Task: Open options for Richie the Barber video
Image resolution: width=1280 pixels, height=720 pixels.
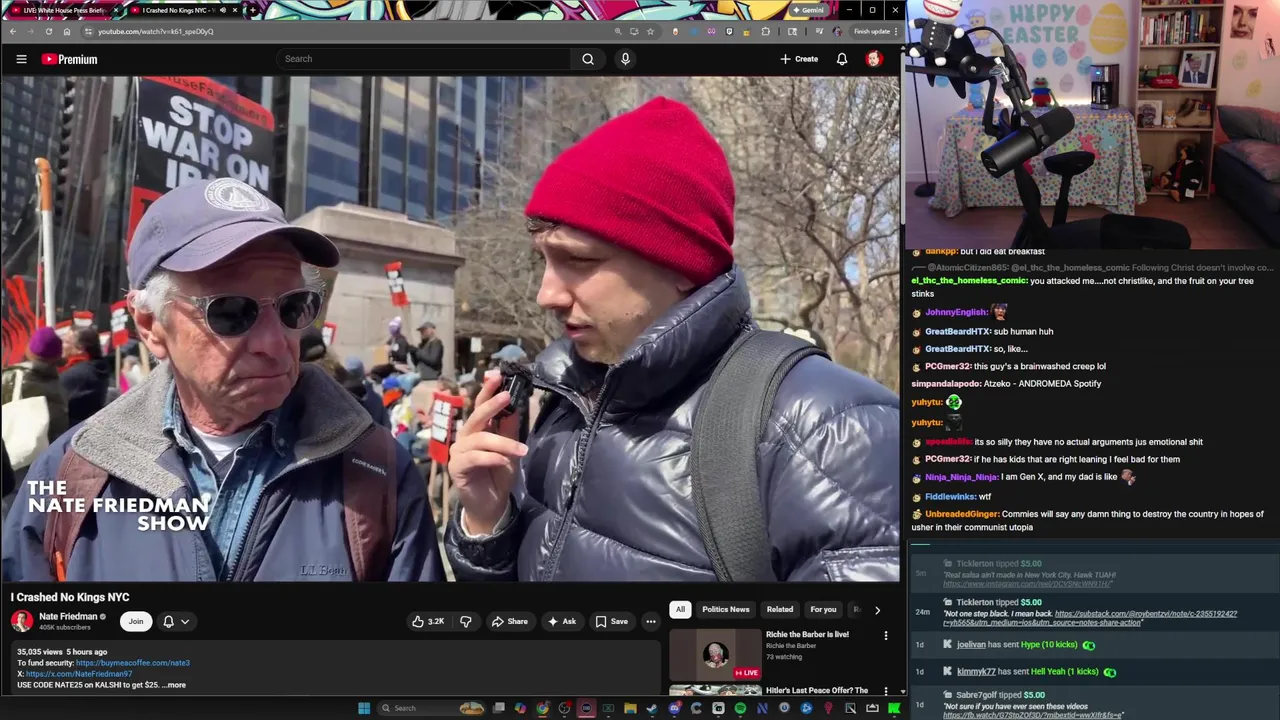Action: [x=885, y=635]
